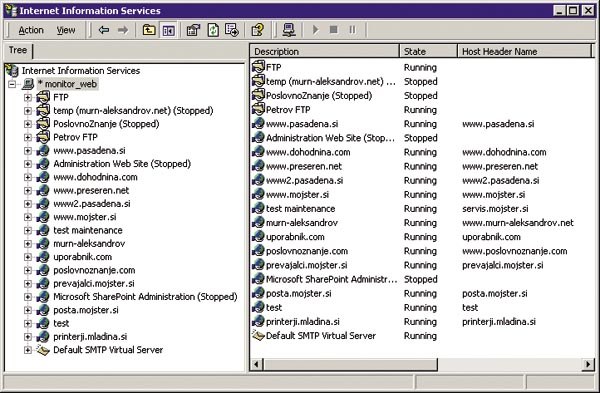This screenshot has width=600, height=393.
Task: Expand poslovnoznanje.com tree node
Action: (x=28, y=270)
